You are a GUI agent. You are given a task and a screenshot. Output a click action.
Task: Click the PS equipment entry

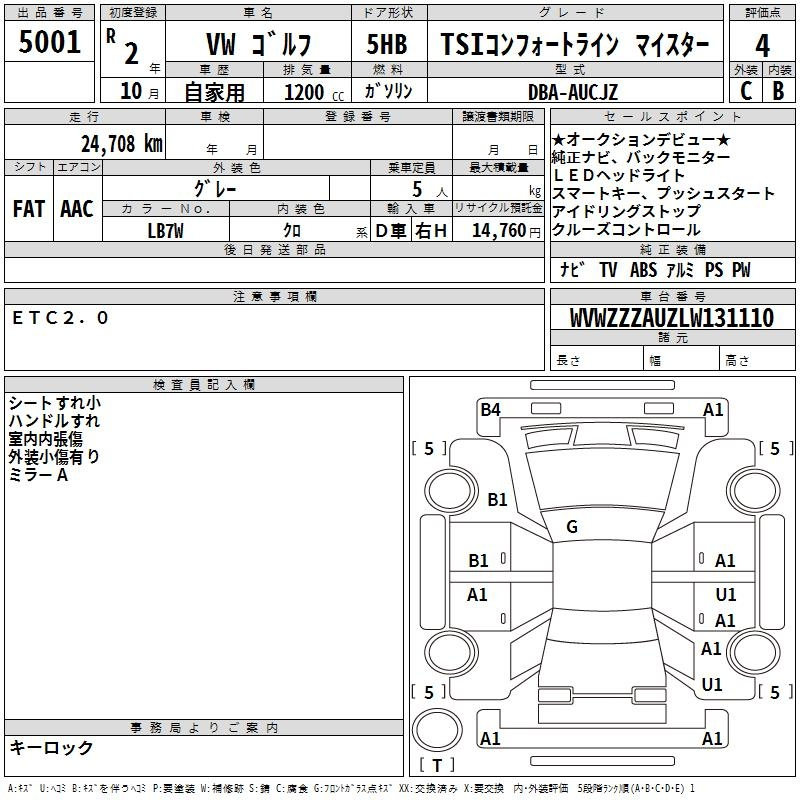click(714, 269)
